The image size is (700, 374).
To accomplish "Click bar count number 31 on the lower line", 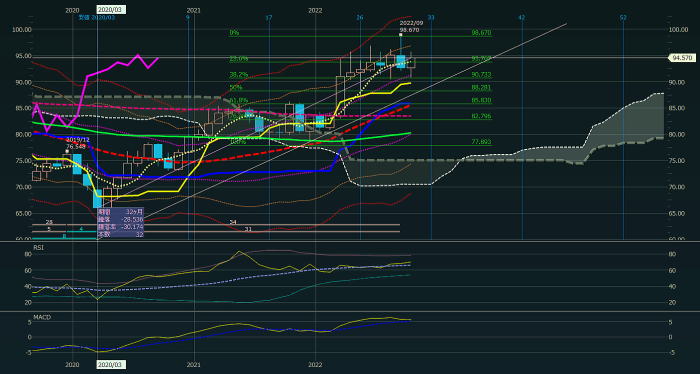I will point(248,229).
